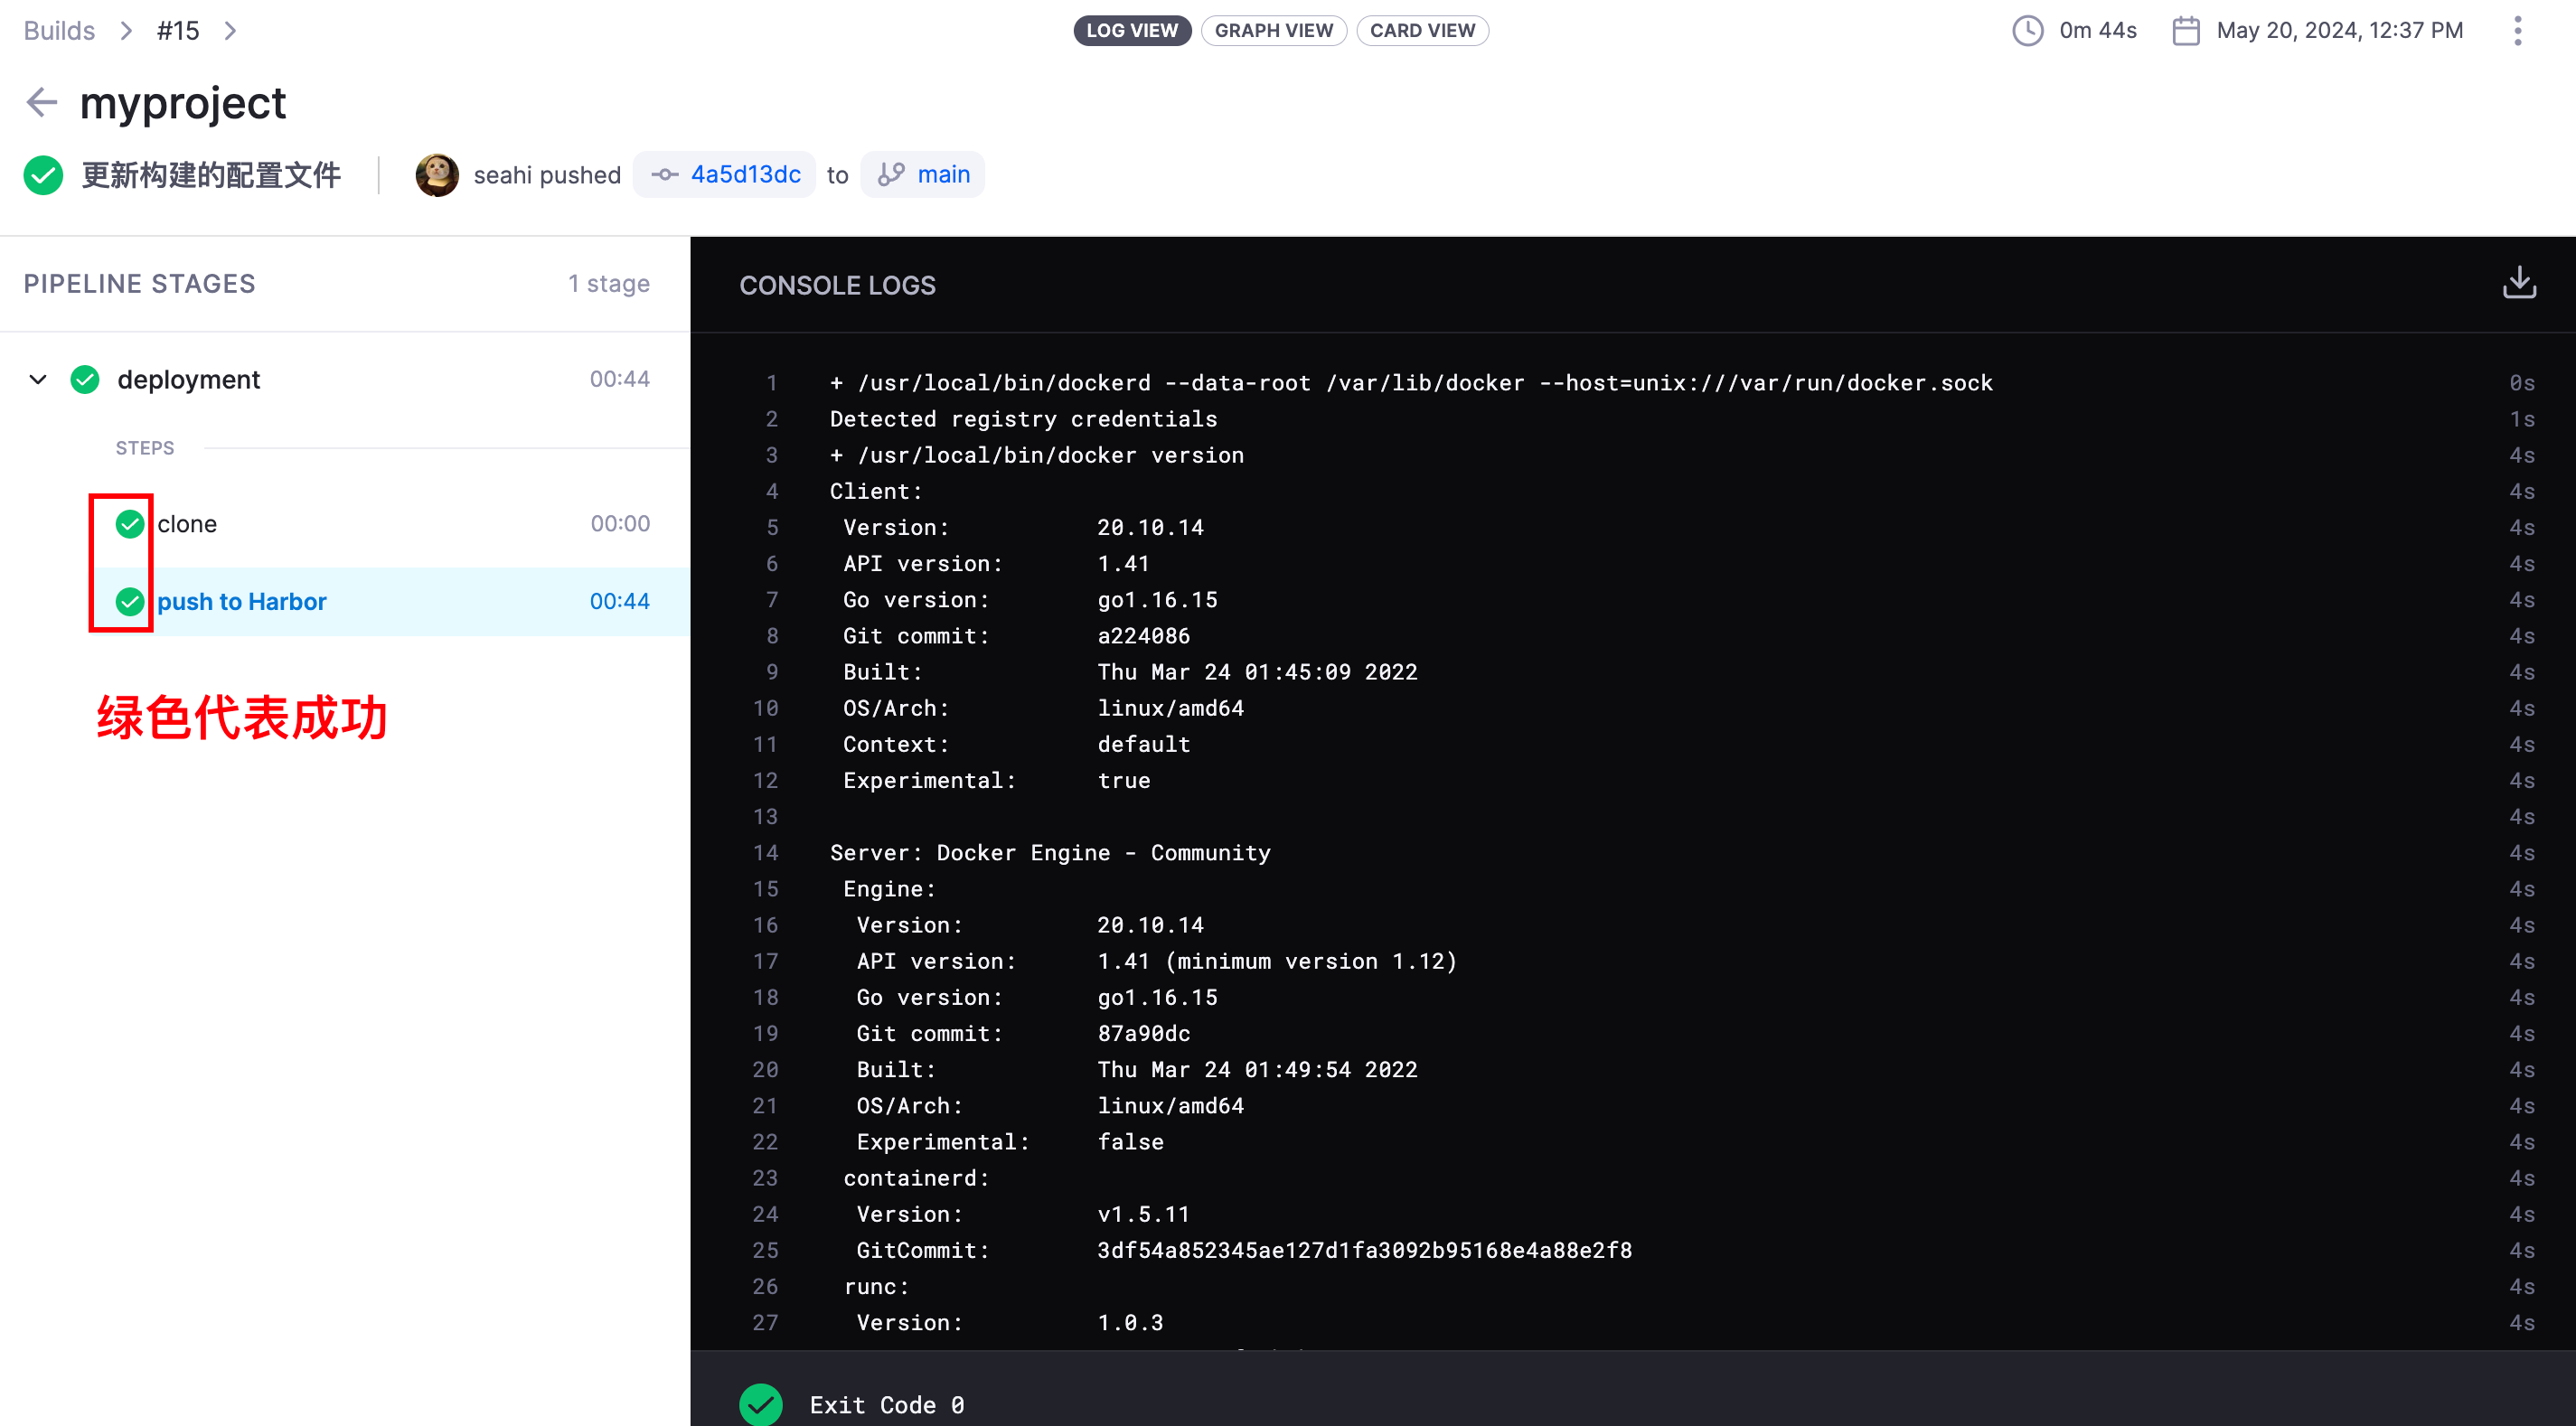Click the deployment stage success icon

(x=85, y=380)
